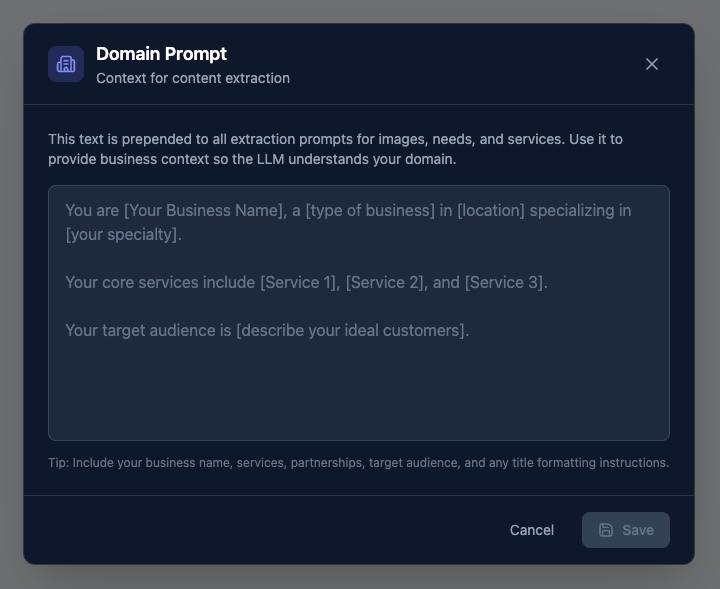The height and width of the screenshot is (589, 720).
Task: Click the Save button
Action: point(625,530)
